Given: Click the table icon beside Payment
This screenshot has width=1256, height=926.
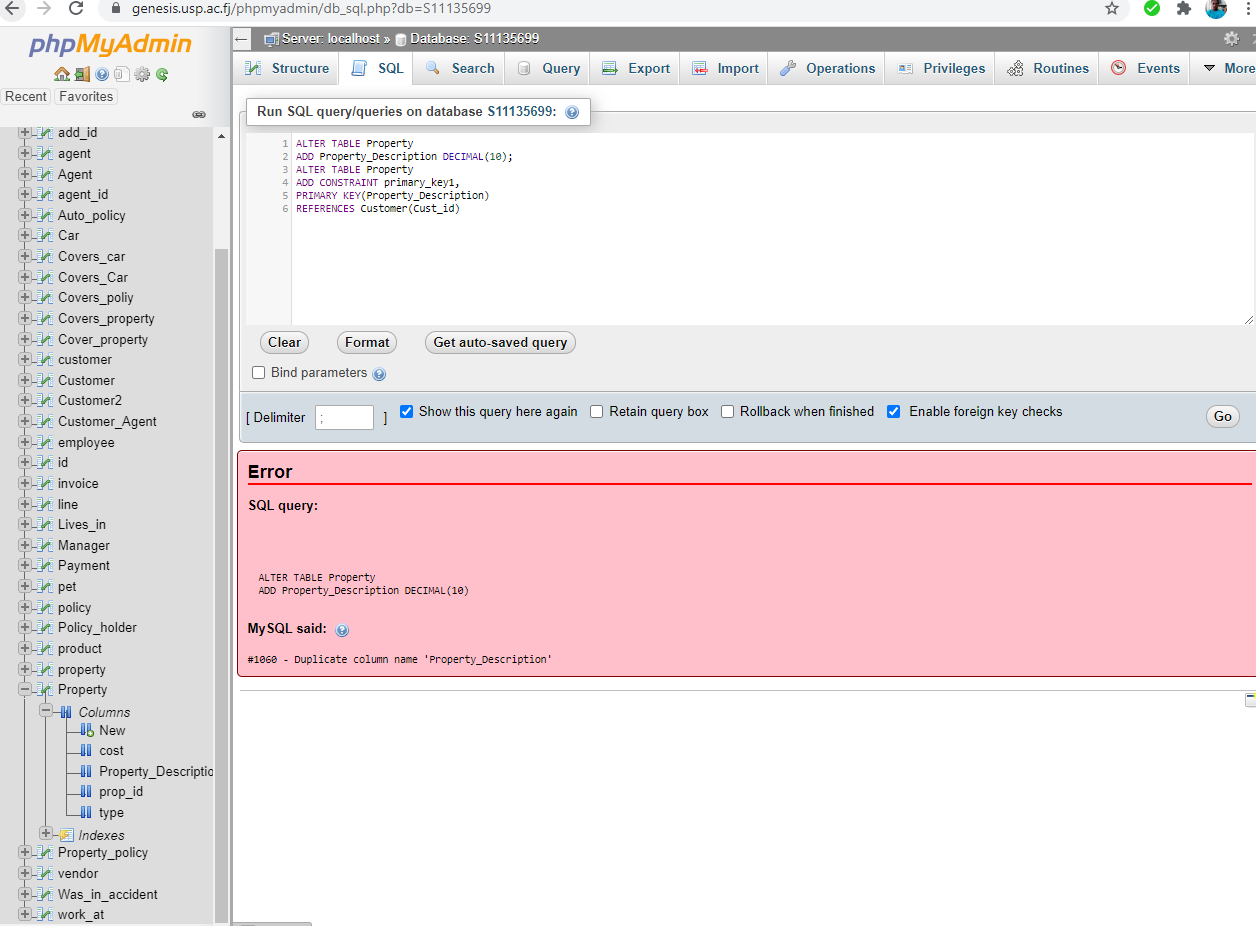Looking at the screenshot, I should click(x=45, y=565).
